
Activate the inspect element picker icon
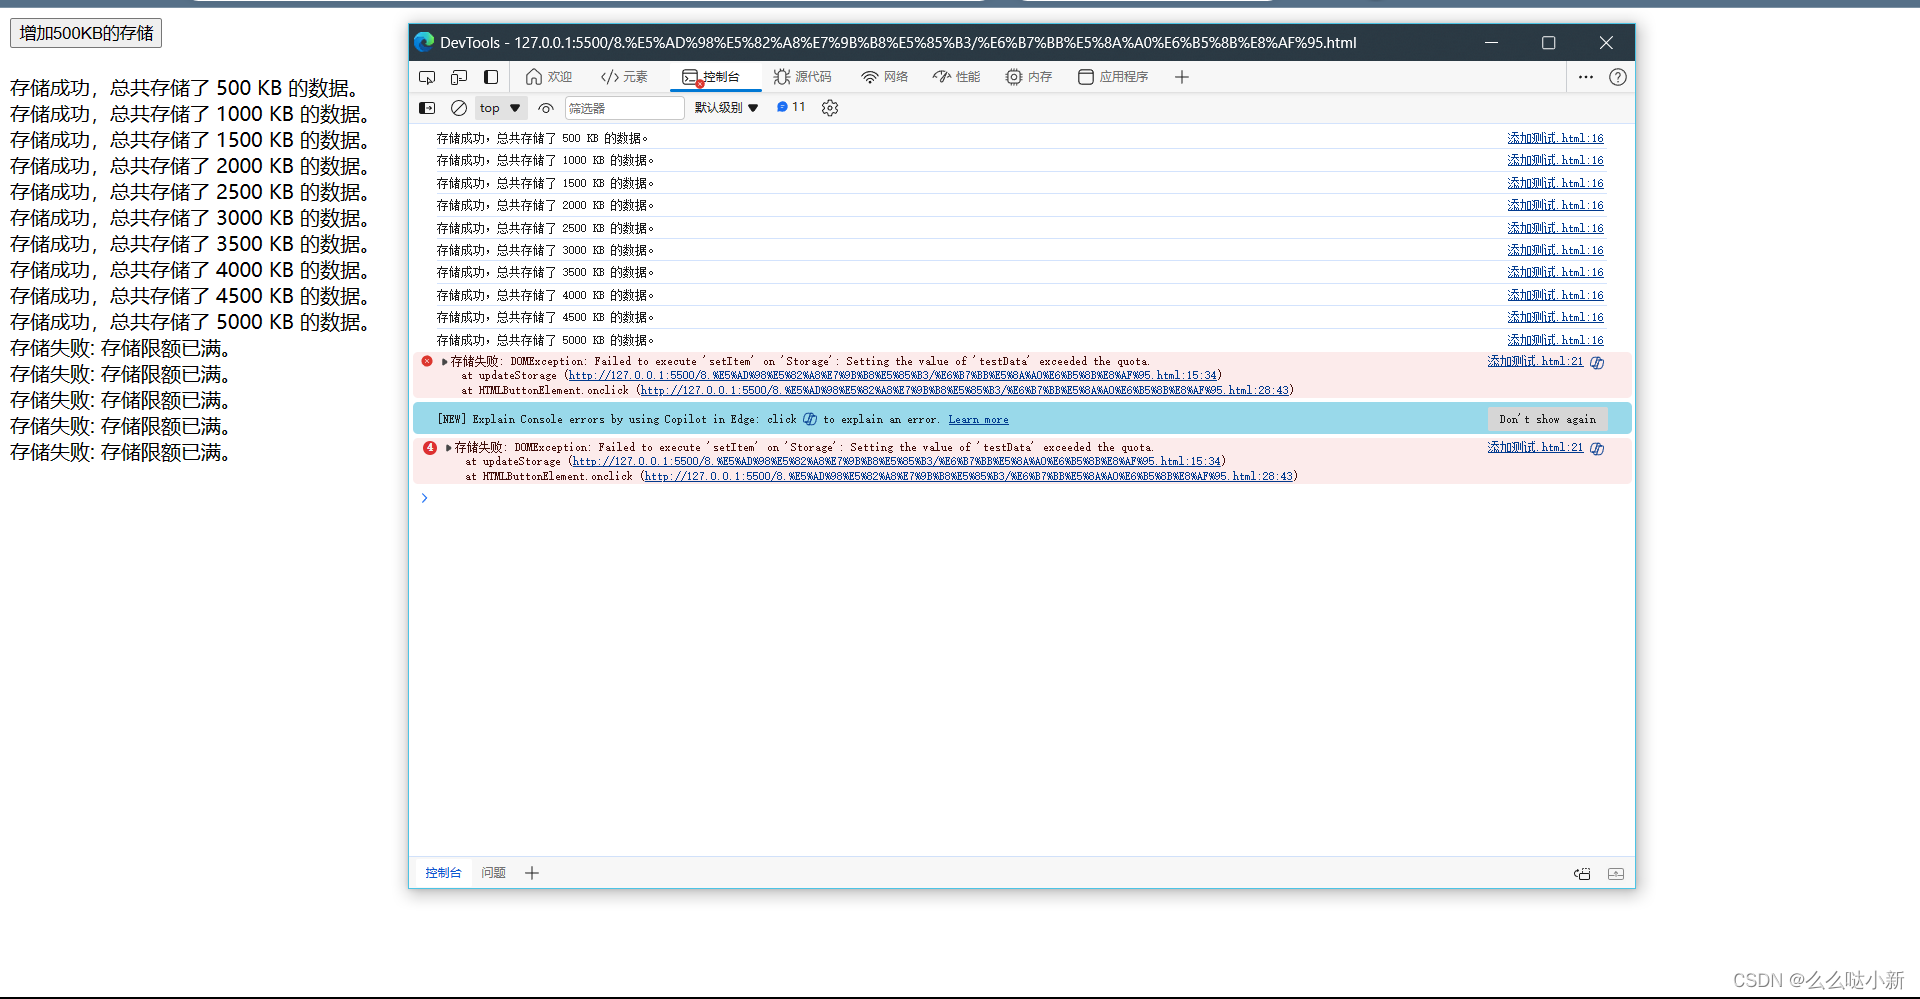427,77
